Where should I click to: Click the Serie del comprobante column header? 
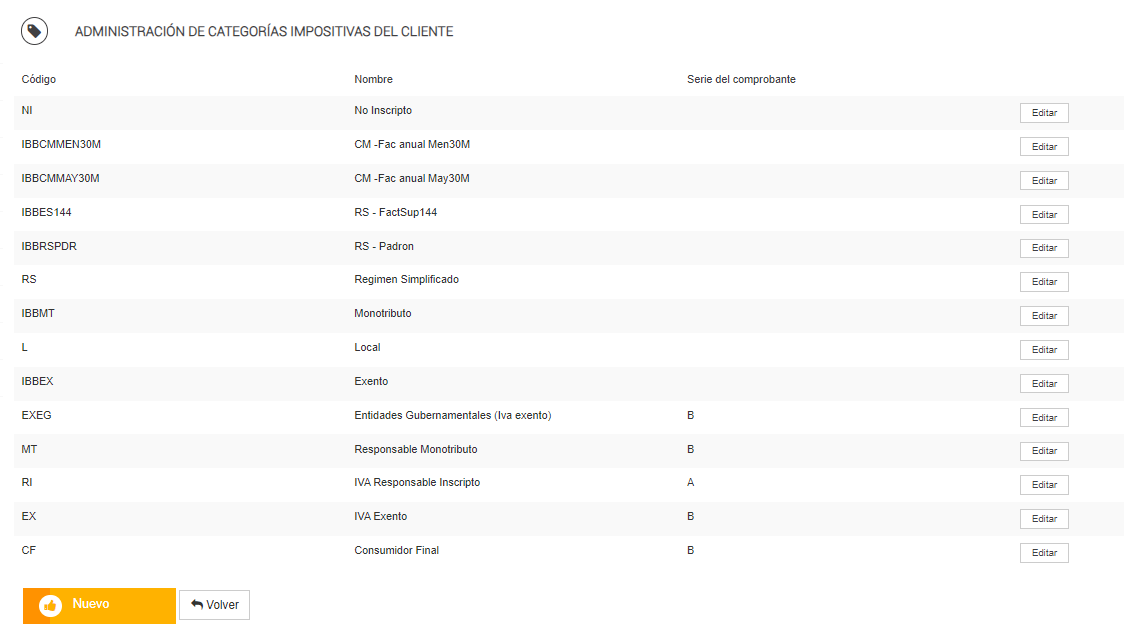coord(741,79)
